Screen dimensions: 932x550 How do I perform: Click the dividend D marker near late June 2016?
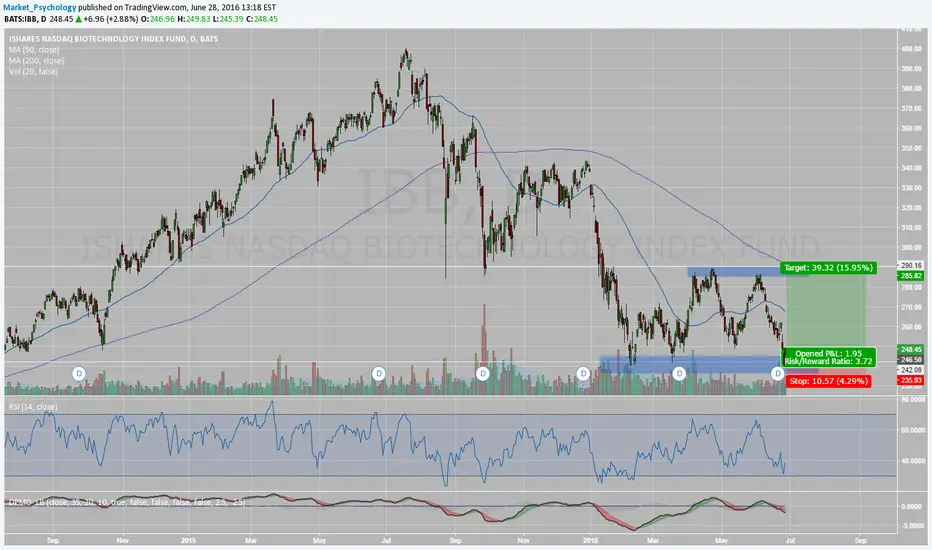tap(777, 373)
